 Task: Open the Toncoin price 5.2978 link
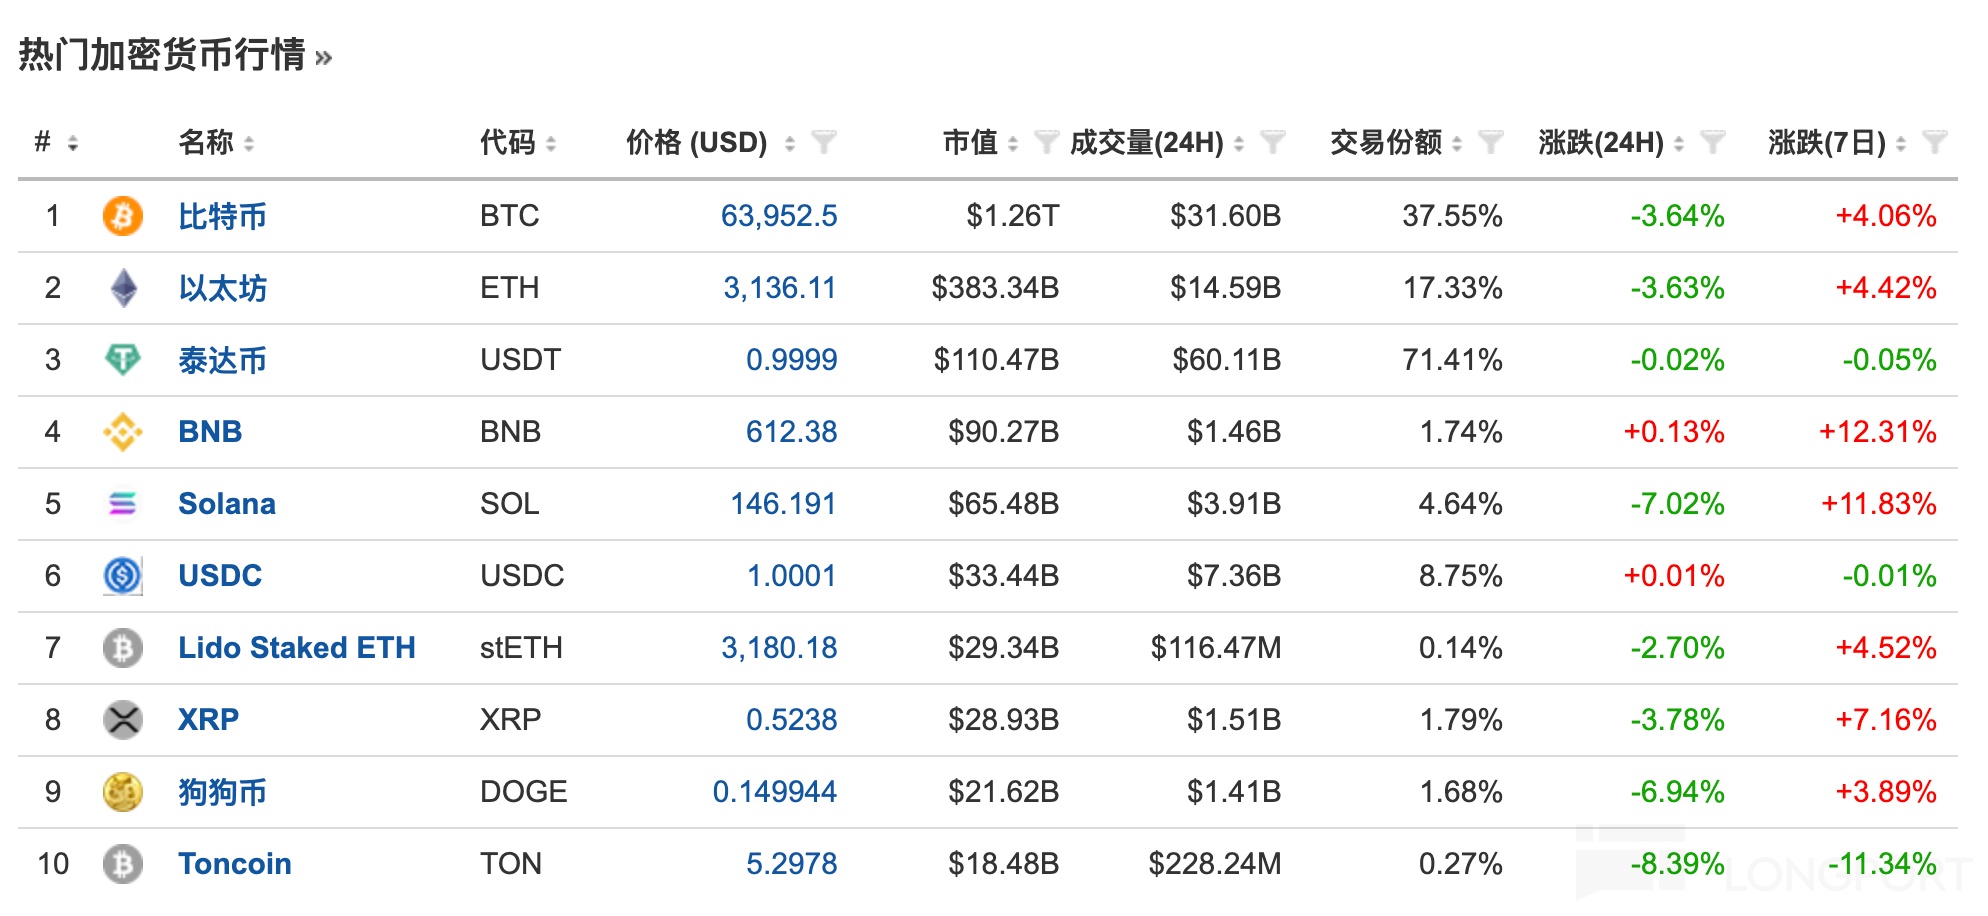point(791,864)
